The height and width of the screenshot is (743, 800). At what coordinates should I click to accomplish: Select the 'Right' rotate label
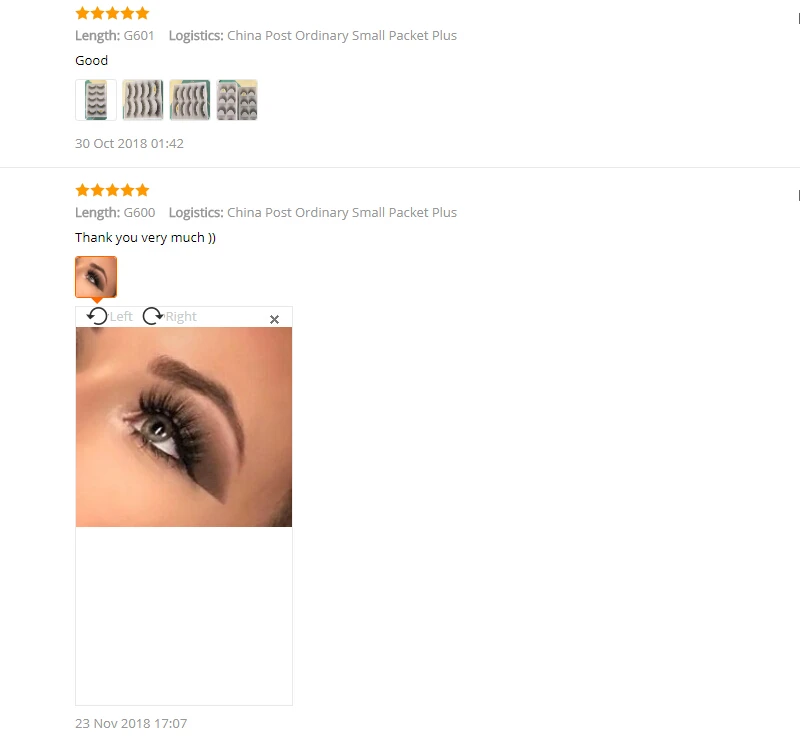click(x=181, y=317)
